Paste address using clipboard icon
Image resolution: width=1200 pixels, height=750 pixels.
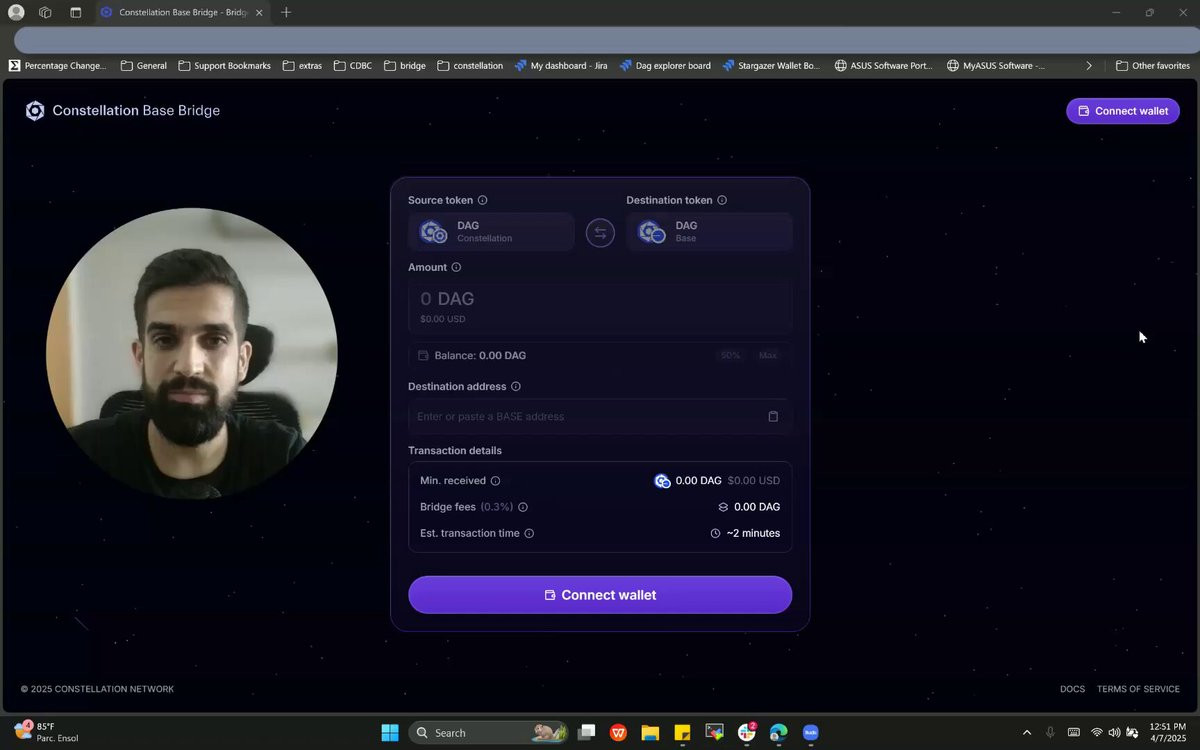pos(773,416)
